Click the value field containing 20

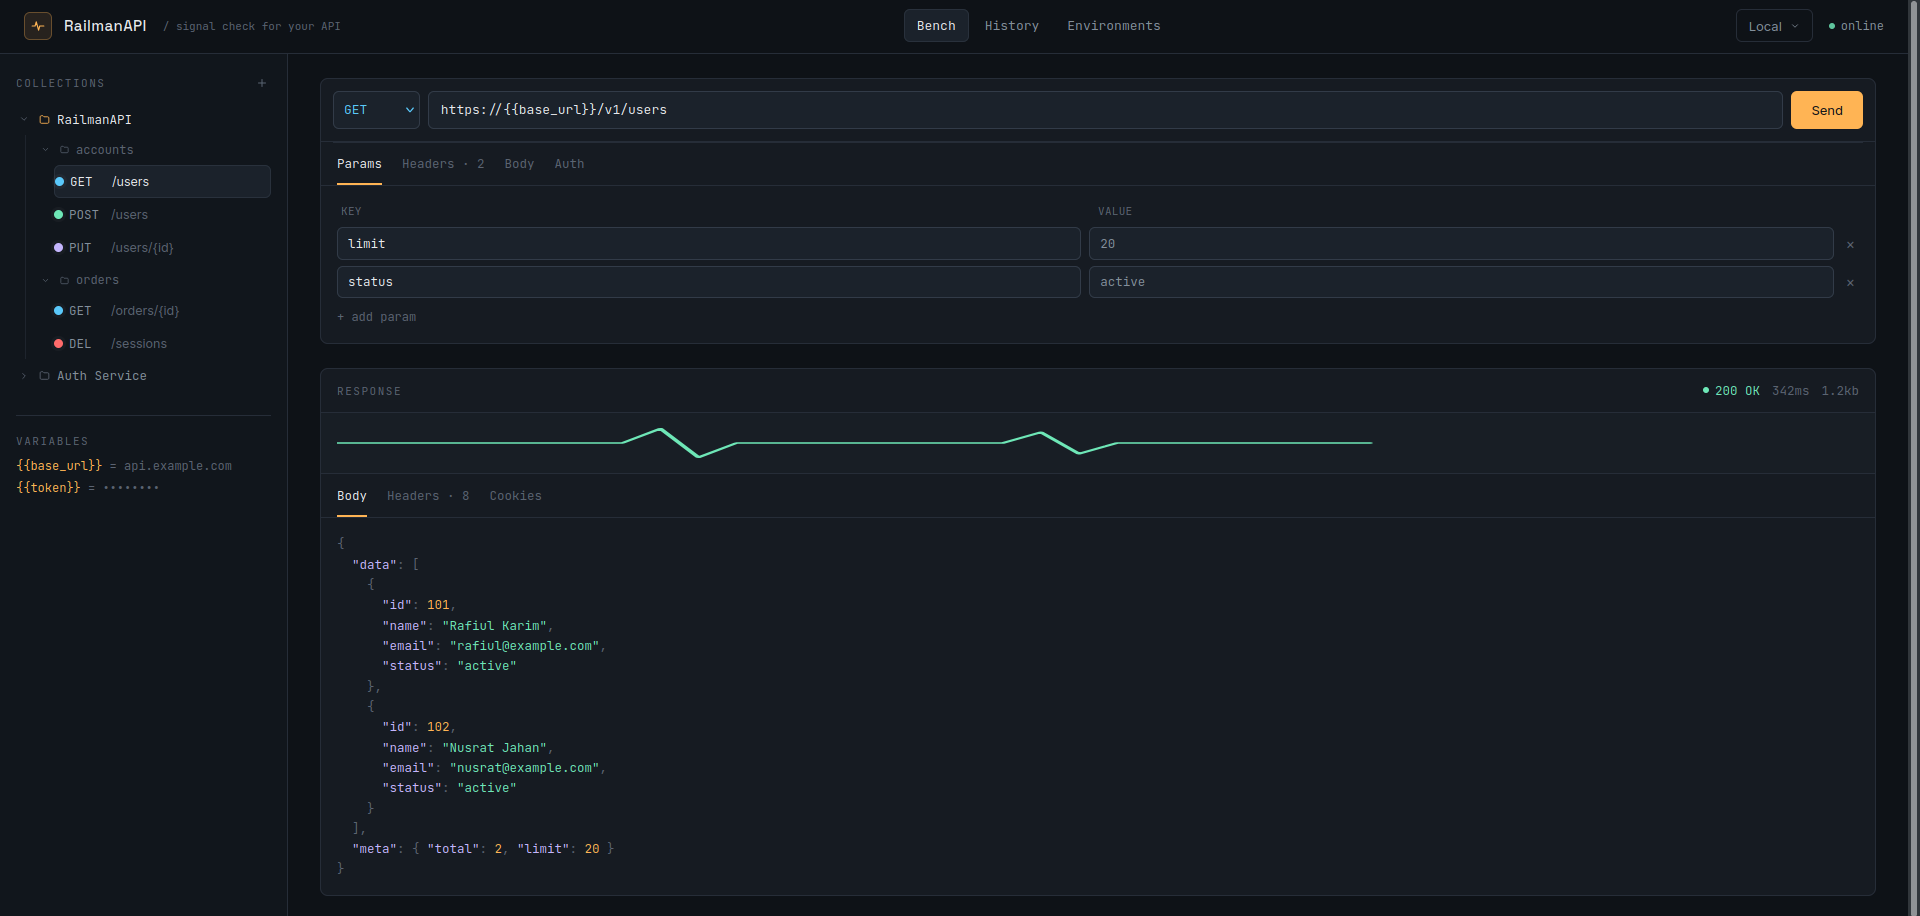tap(1461, 244)
